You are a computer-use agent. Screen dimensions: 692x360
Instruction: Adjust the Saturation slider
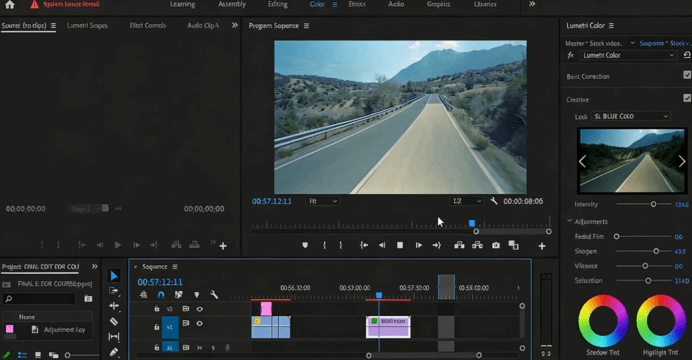(648, 281)
